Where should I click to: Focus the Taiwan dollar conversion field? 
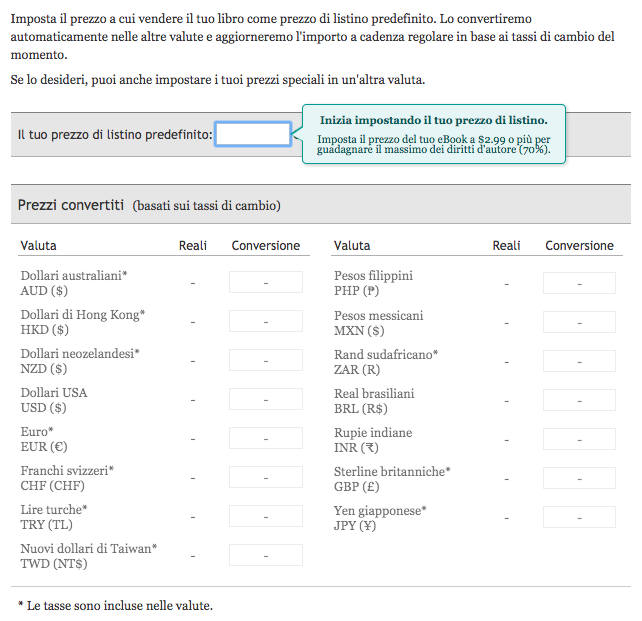point(266,556)
